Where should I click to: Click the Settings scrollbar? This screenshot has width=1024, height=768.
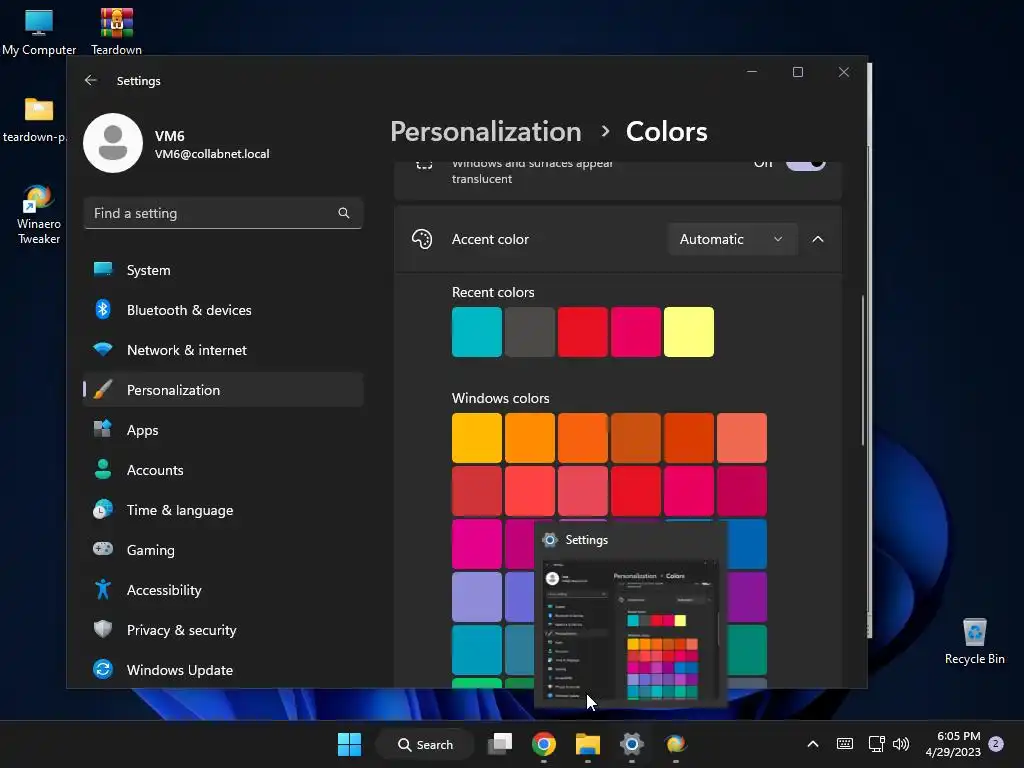[x=863, y=370]
